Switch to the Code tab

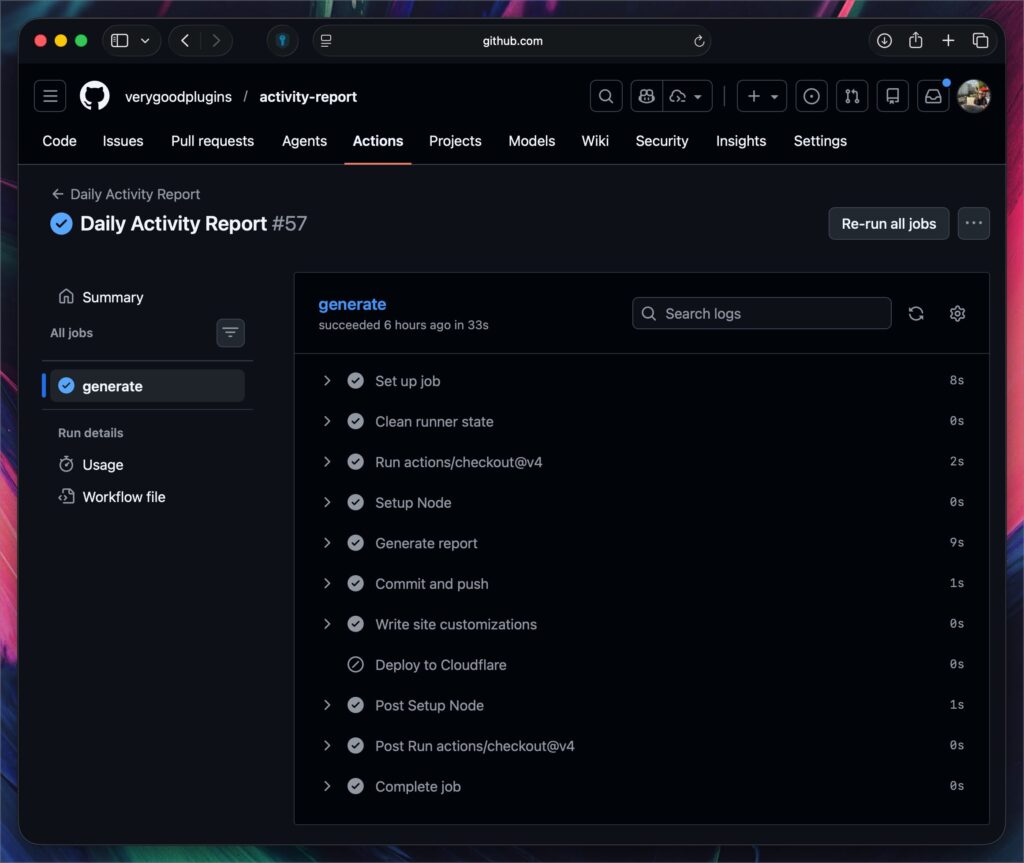(x=59, y=141)
